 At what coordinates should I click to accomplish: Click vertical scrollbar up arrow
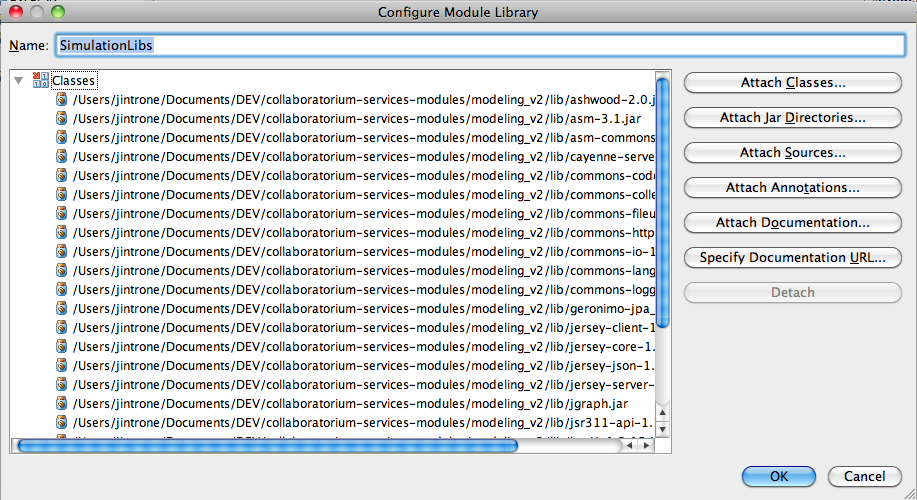(x=663, y=413)
